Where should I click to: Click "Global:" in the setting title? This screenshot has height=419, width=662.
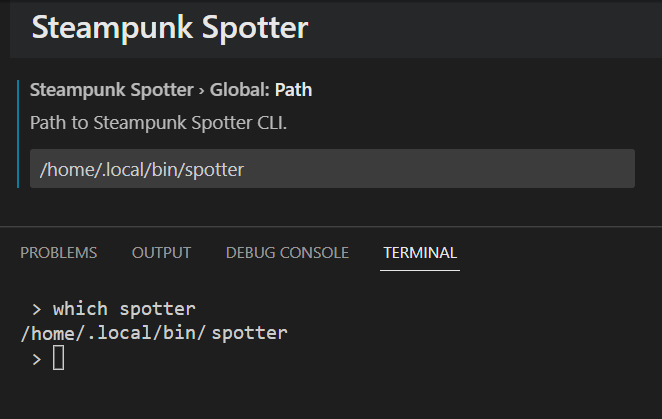click(x=240, y=90)
